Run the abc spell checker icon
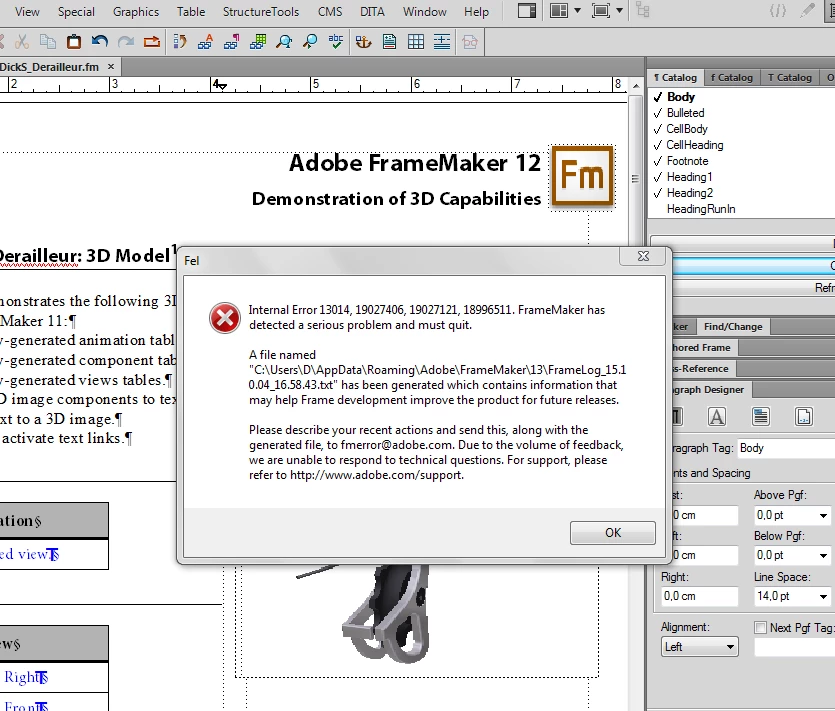The image size is (835, 711). (335, 42)
